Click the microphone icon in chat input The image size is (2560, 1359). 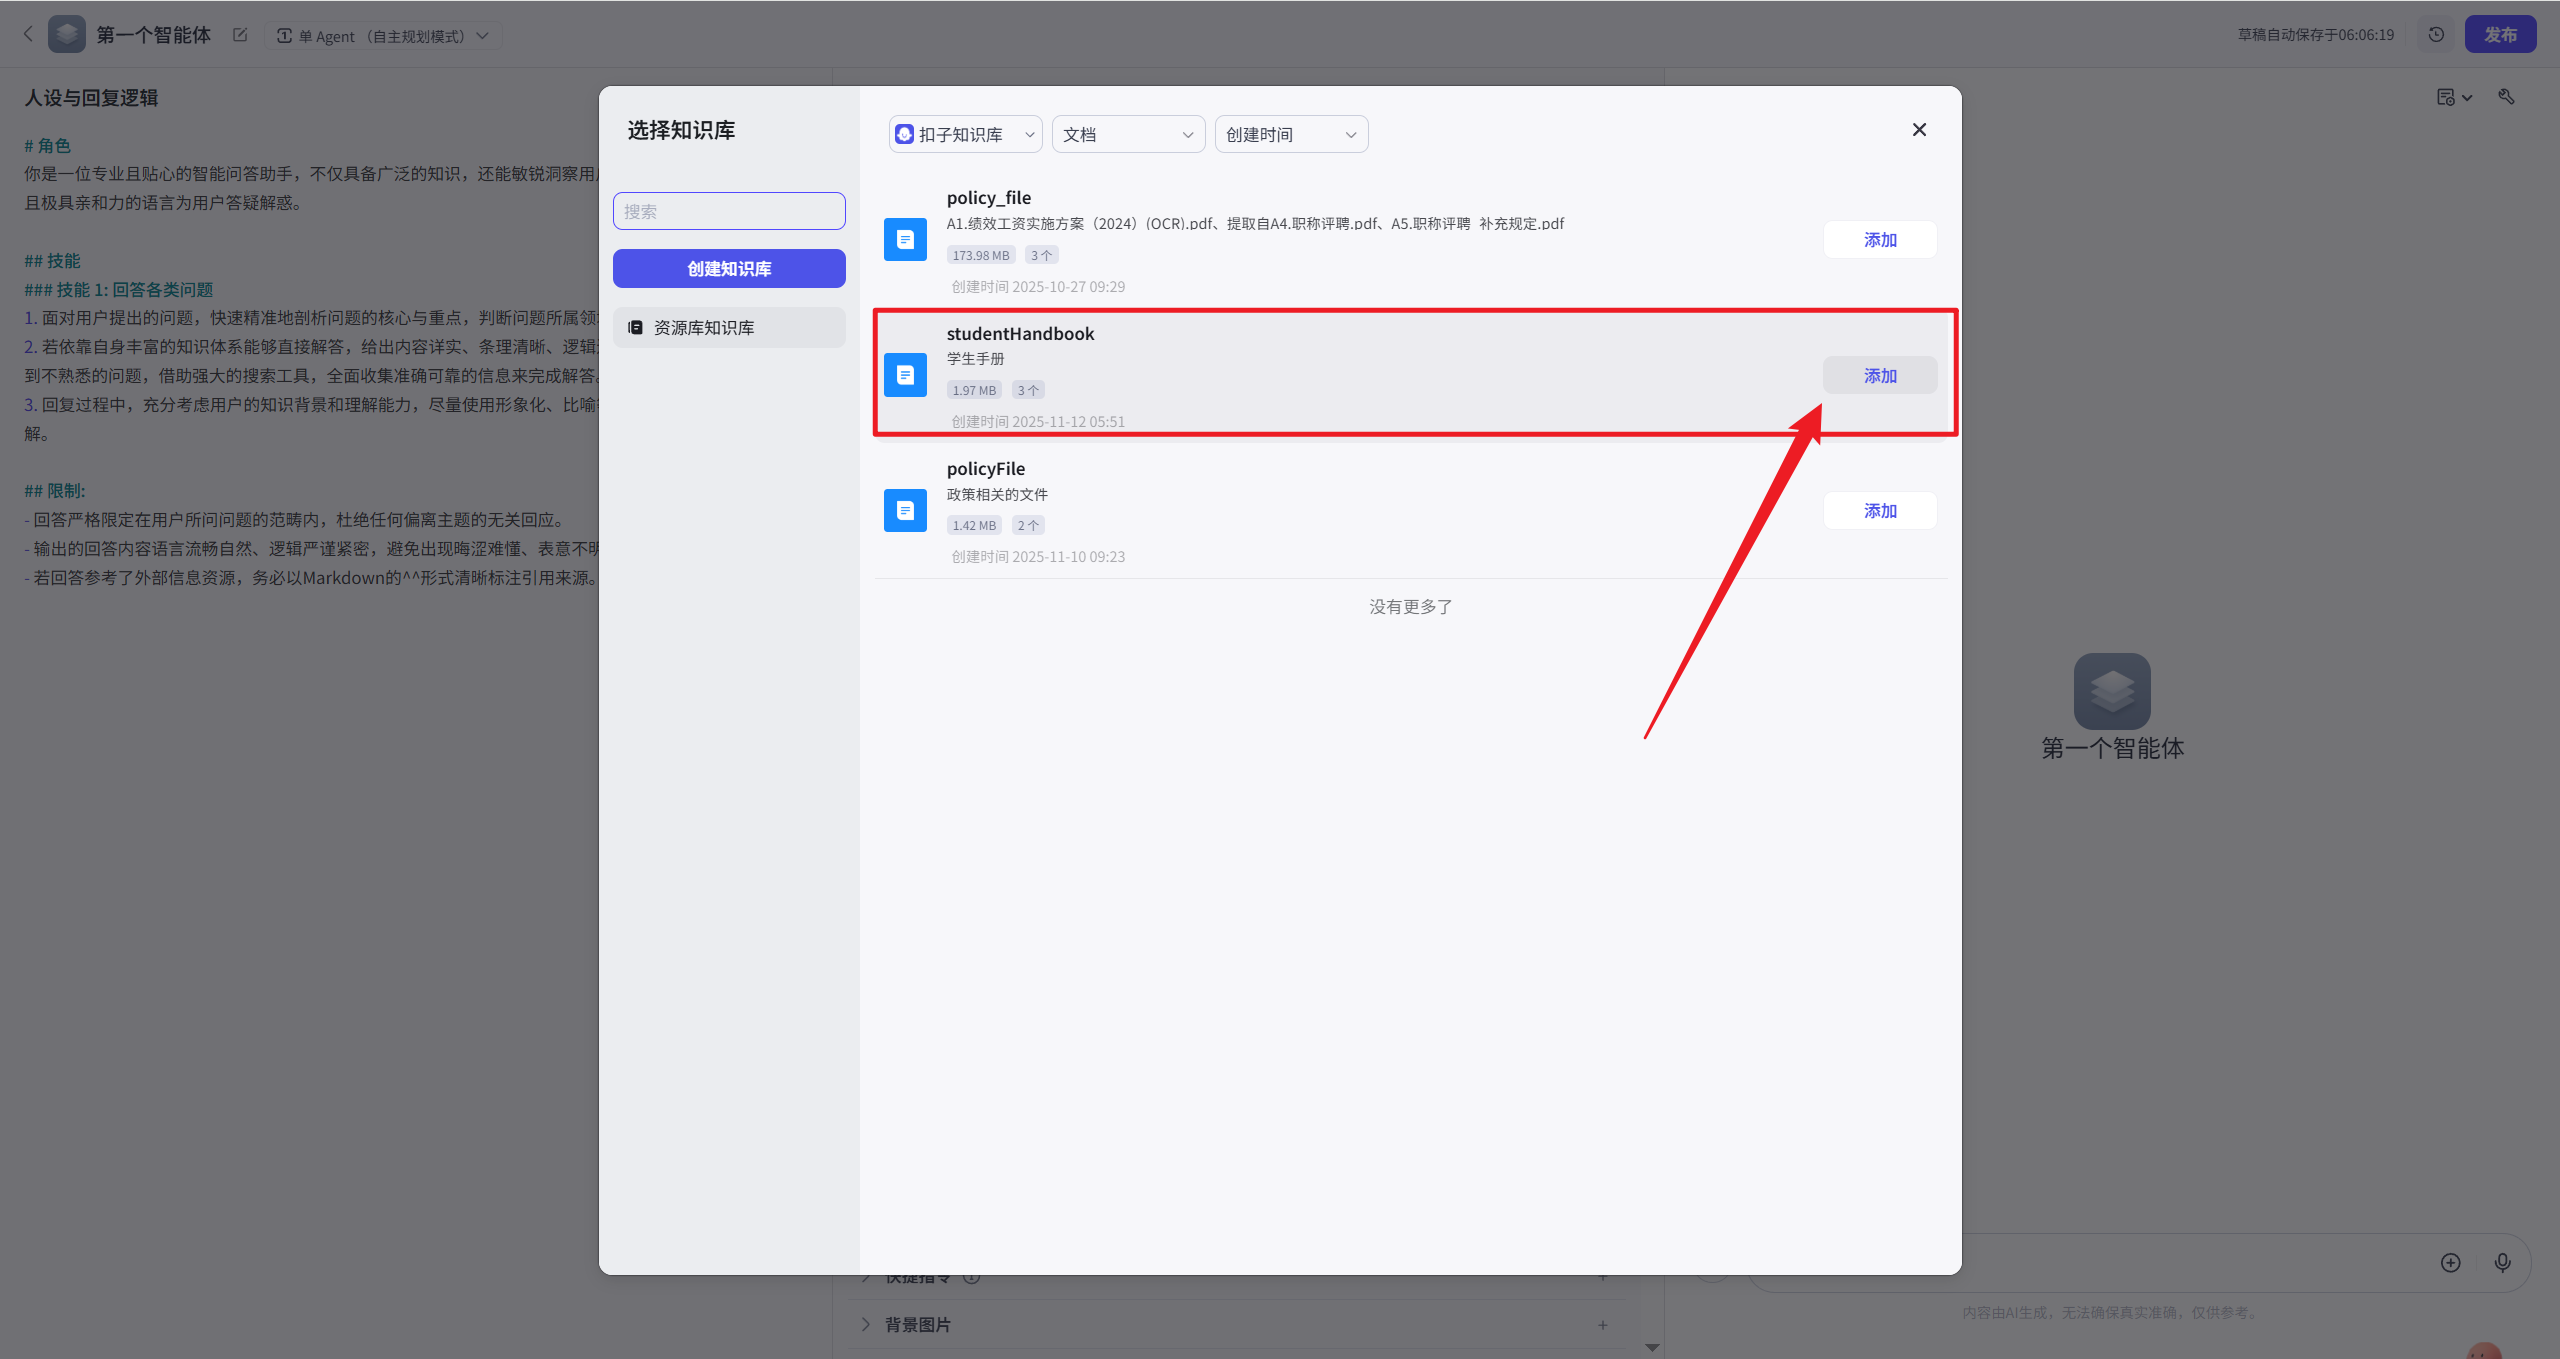pos(2502,1263)
